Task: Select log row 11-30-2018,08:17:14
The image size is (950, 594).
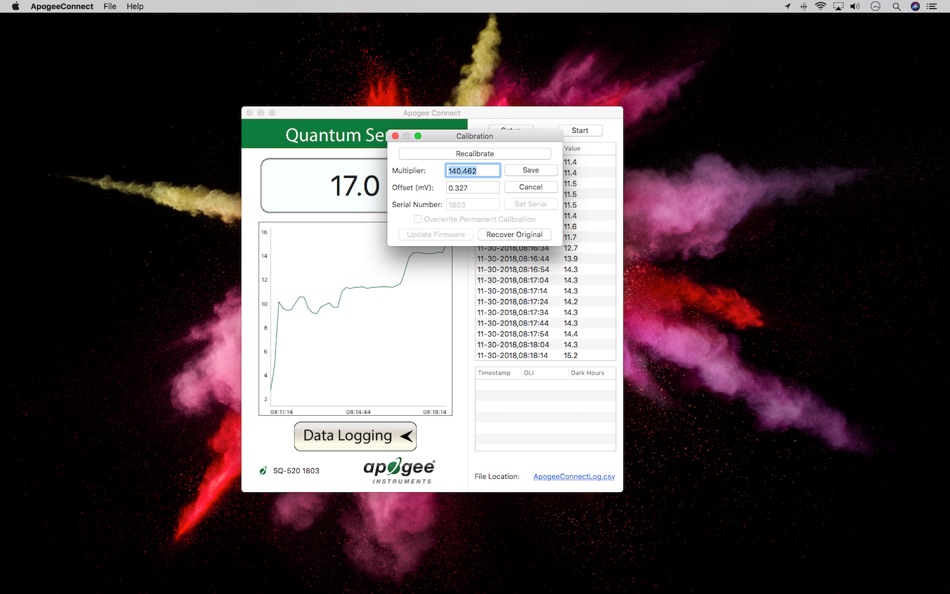Action: click(x=545, y=291)
